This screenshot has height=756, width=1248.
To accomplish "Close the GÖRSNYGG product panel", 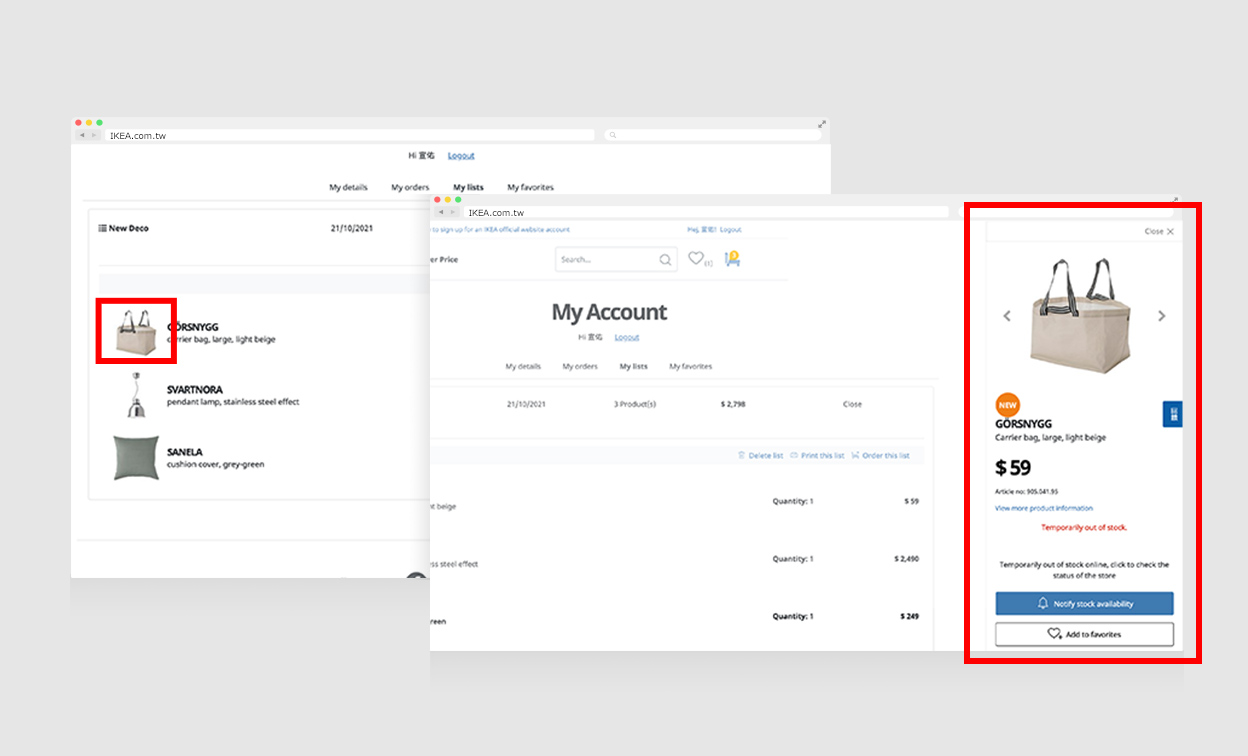I will pyautogui.click(x=1159, y=231).
